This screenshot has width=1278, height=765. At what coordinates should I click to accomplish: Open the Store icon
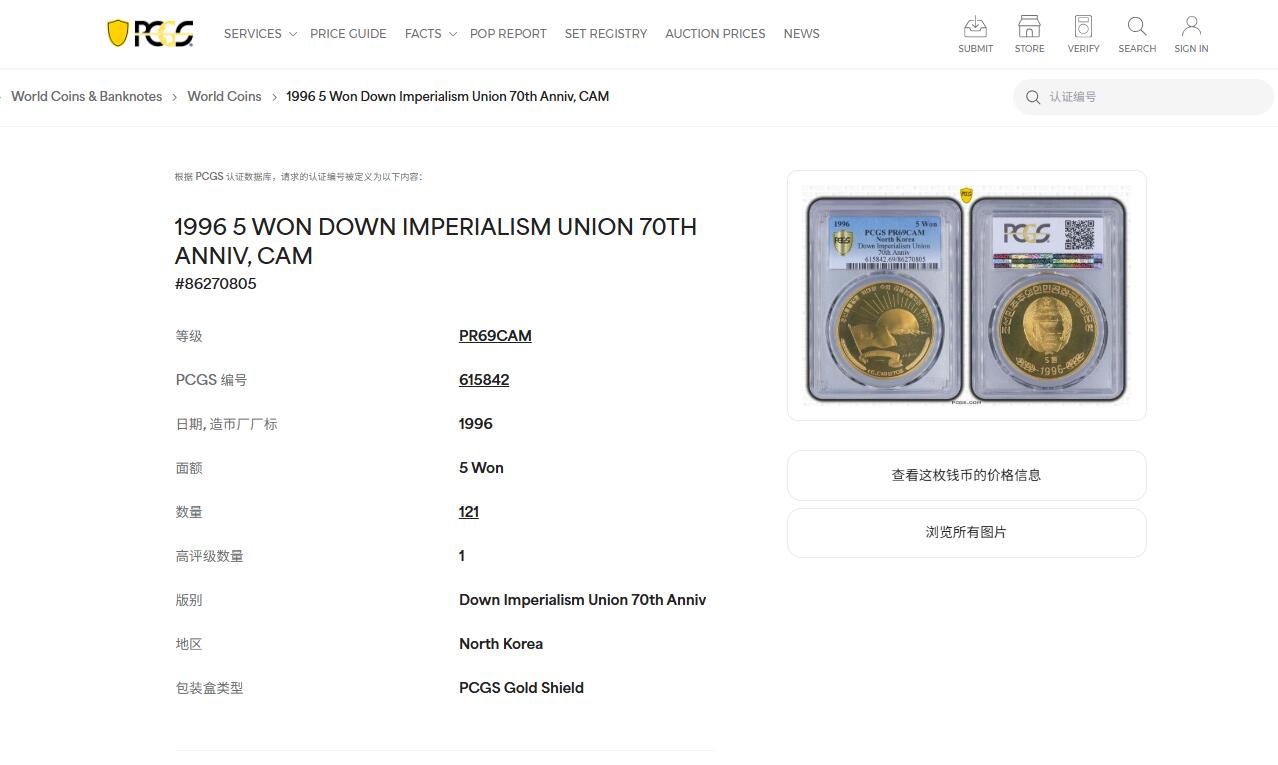click(x=1029, y=26)
